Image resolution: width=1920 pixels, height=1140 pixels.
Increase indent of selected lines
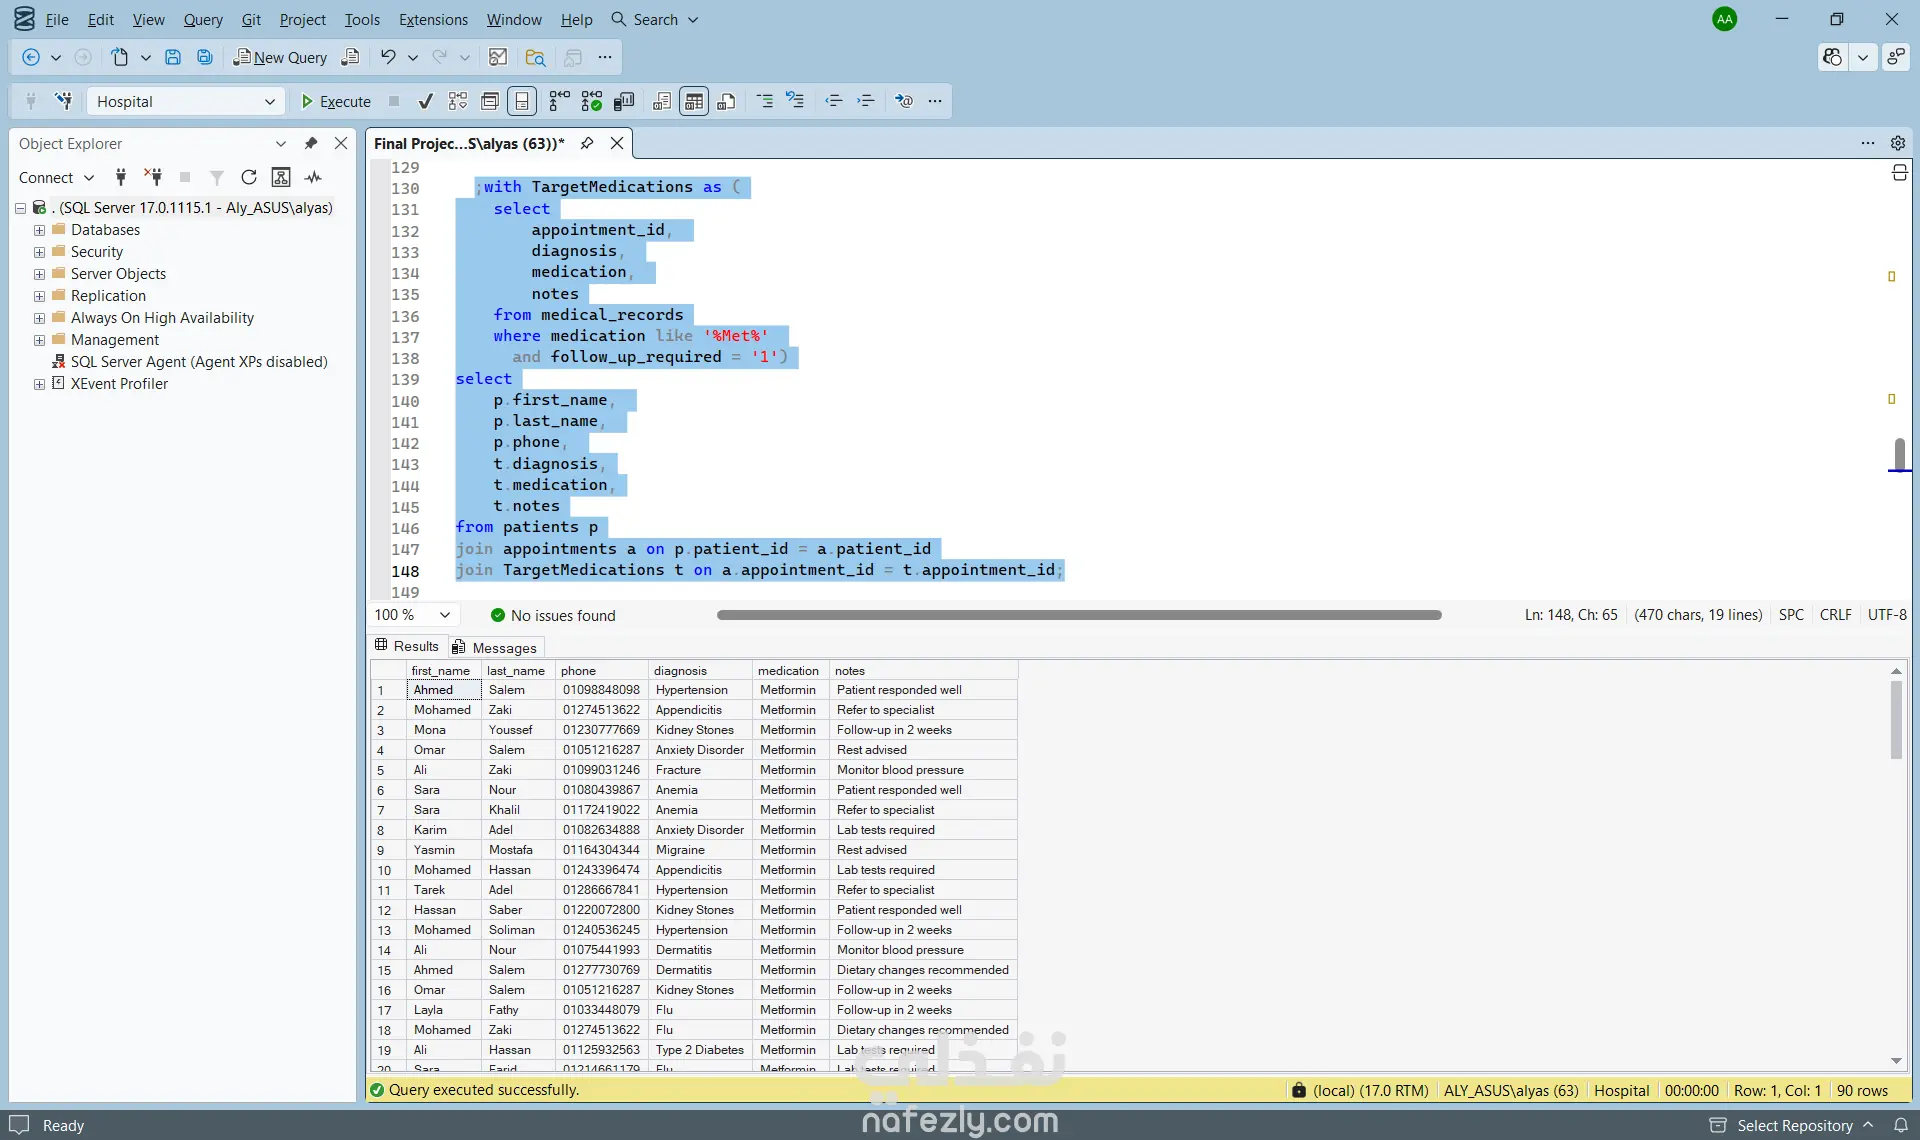coord(866,101)
